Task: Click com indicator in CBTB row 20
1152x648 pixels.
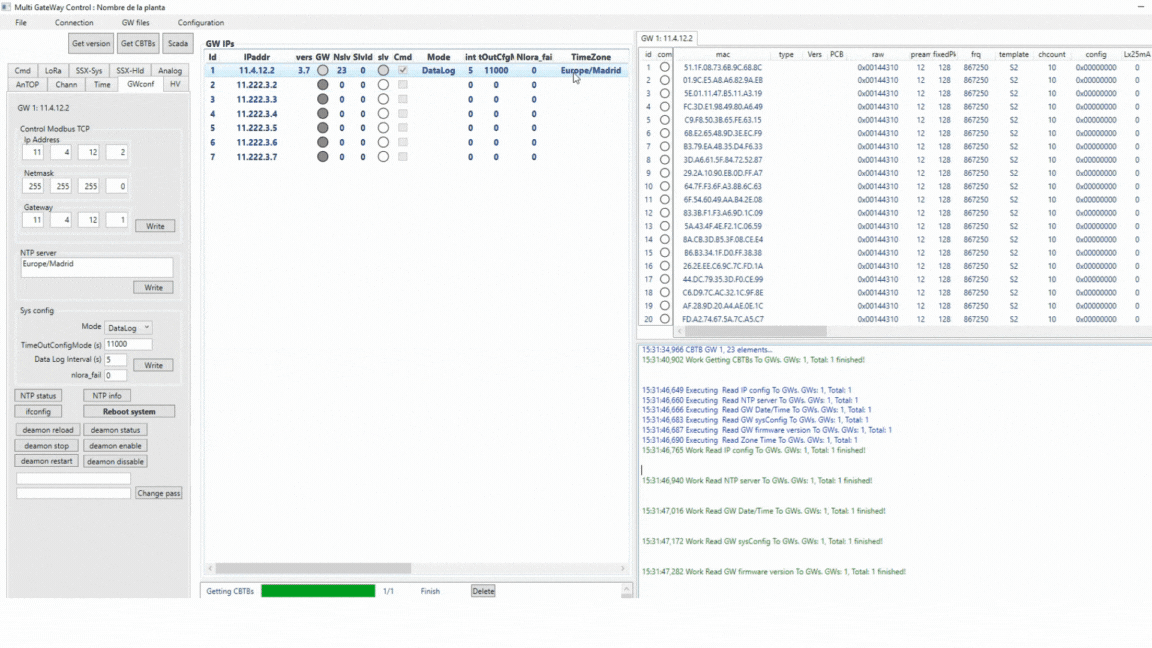Action: point(664,319)
